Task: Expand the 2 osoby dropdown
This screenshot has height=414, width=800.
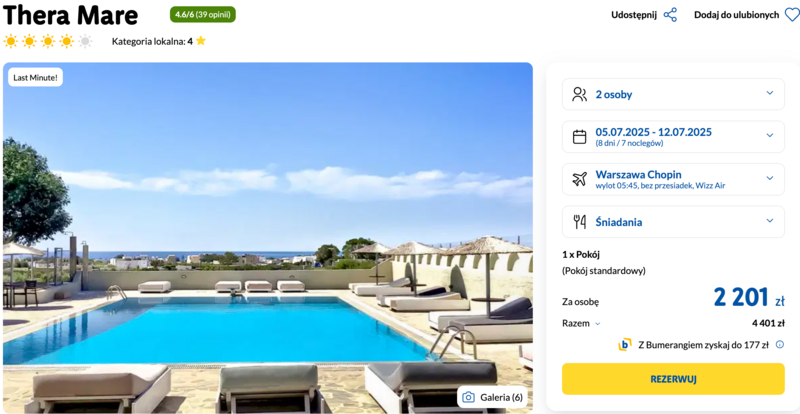Action: (x=673, y=94)
